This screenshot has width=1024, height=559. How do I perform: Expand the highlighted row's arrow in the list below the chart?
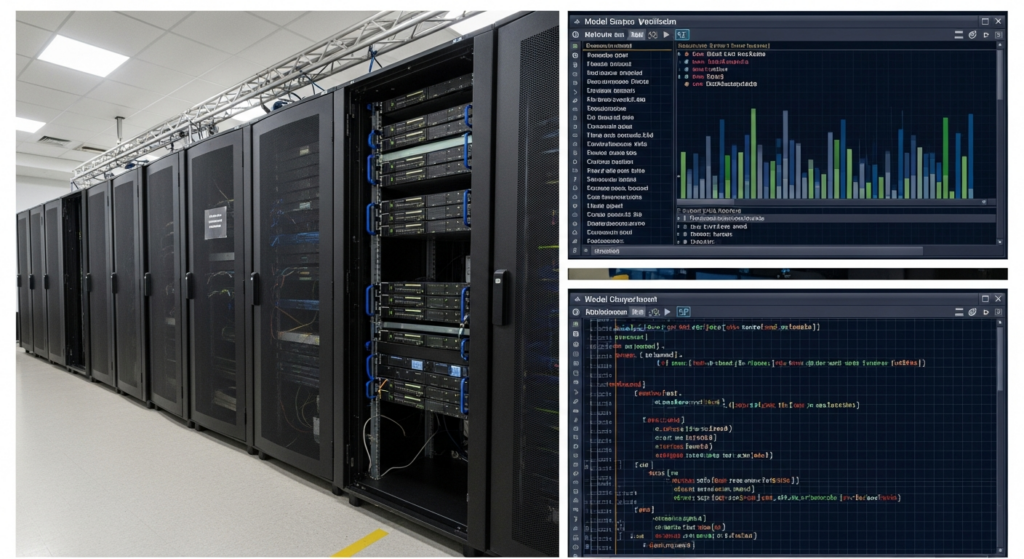[679, 219]
